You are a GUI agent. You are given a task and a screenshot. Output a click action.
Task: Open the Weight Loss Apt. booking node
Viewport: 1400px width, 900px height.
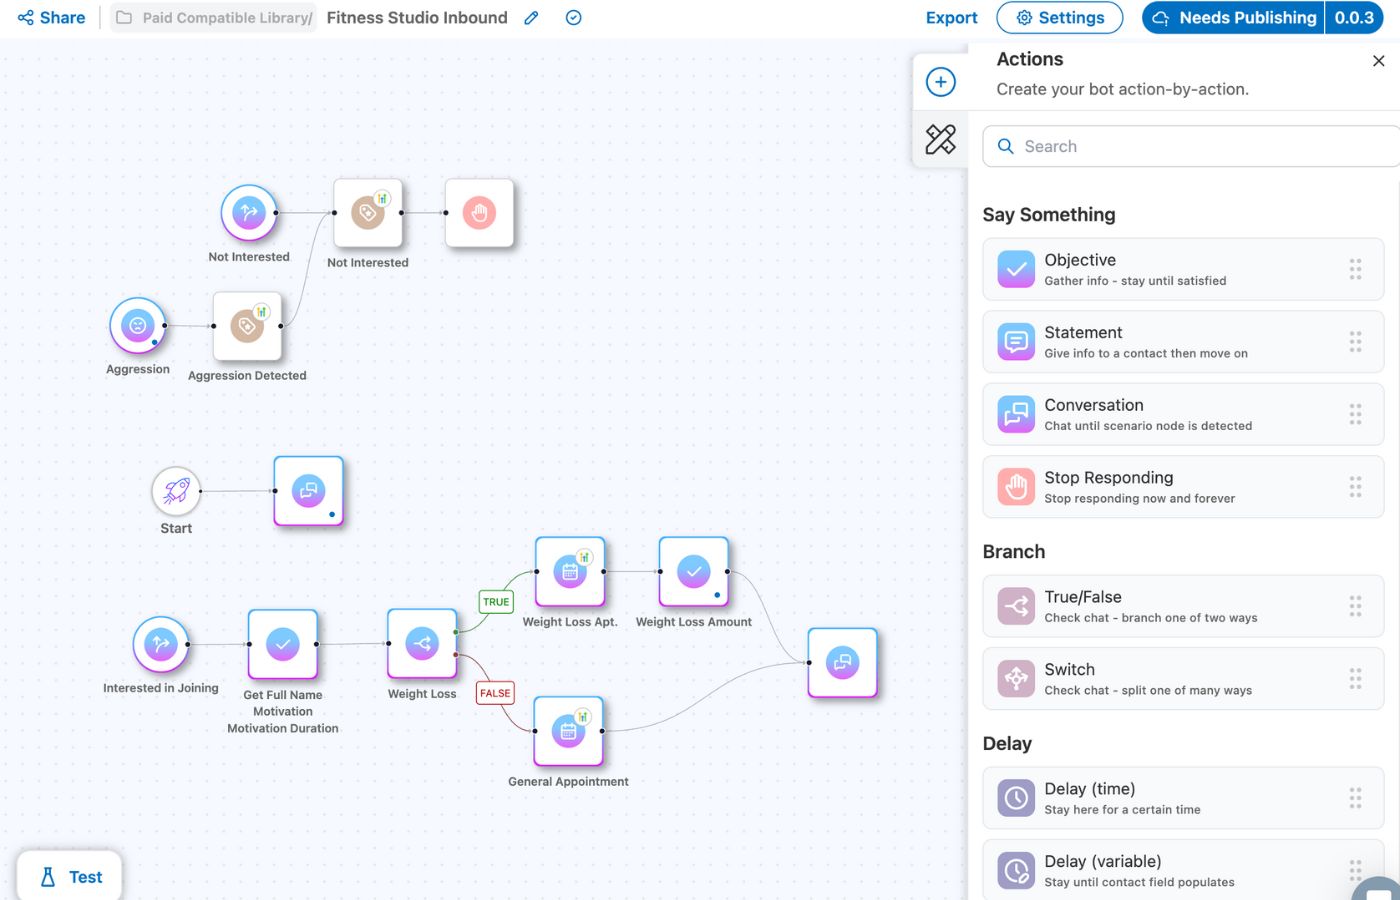[570, 572]
